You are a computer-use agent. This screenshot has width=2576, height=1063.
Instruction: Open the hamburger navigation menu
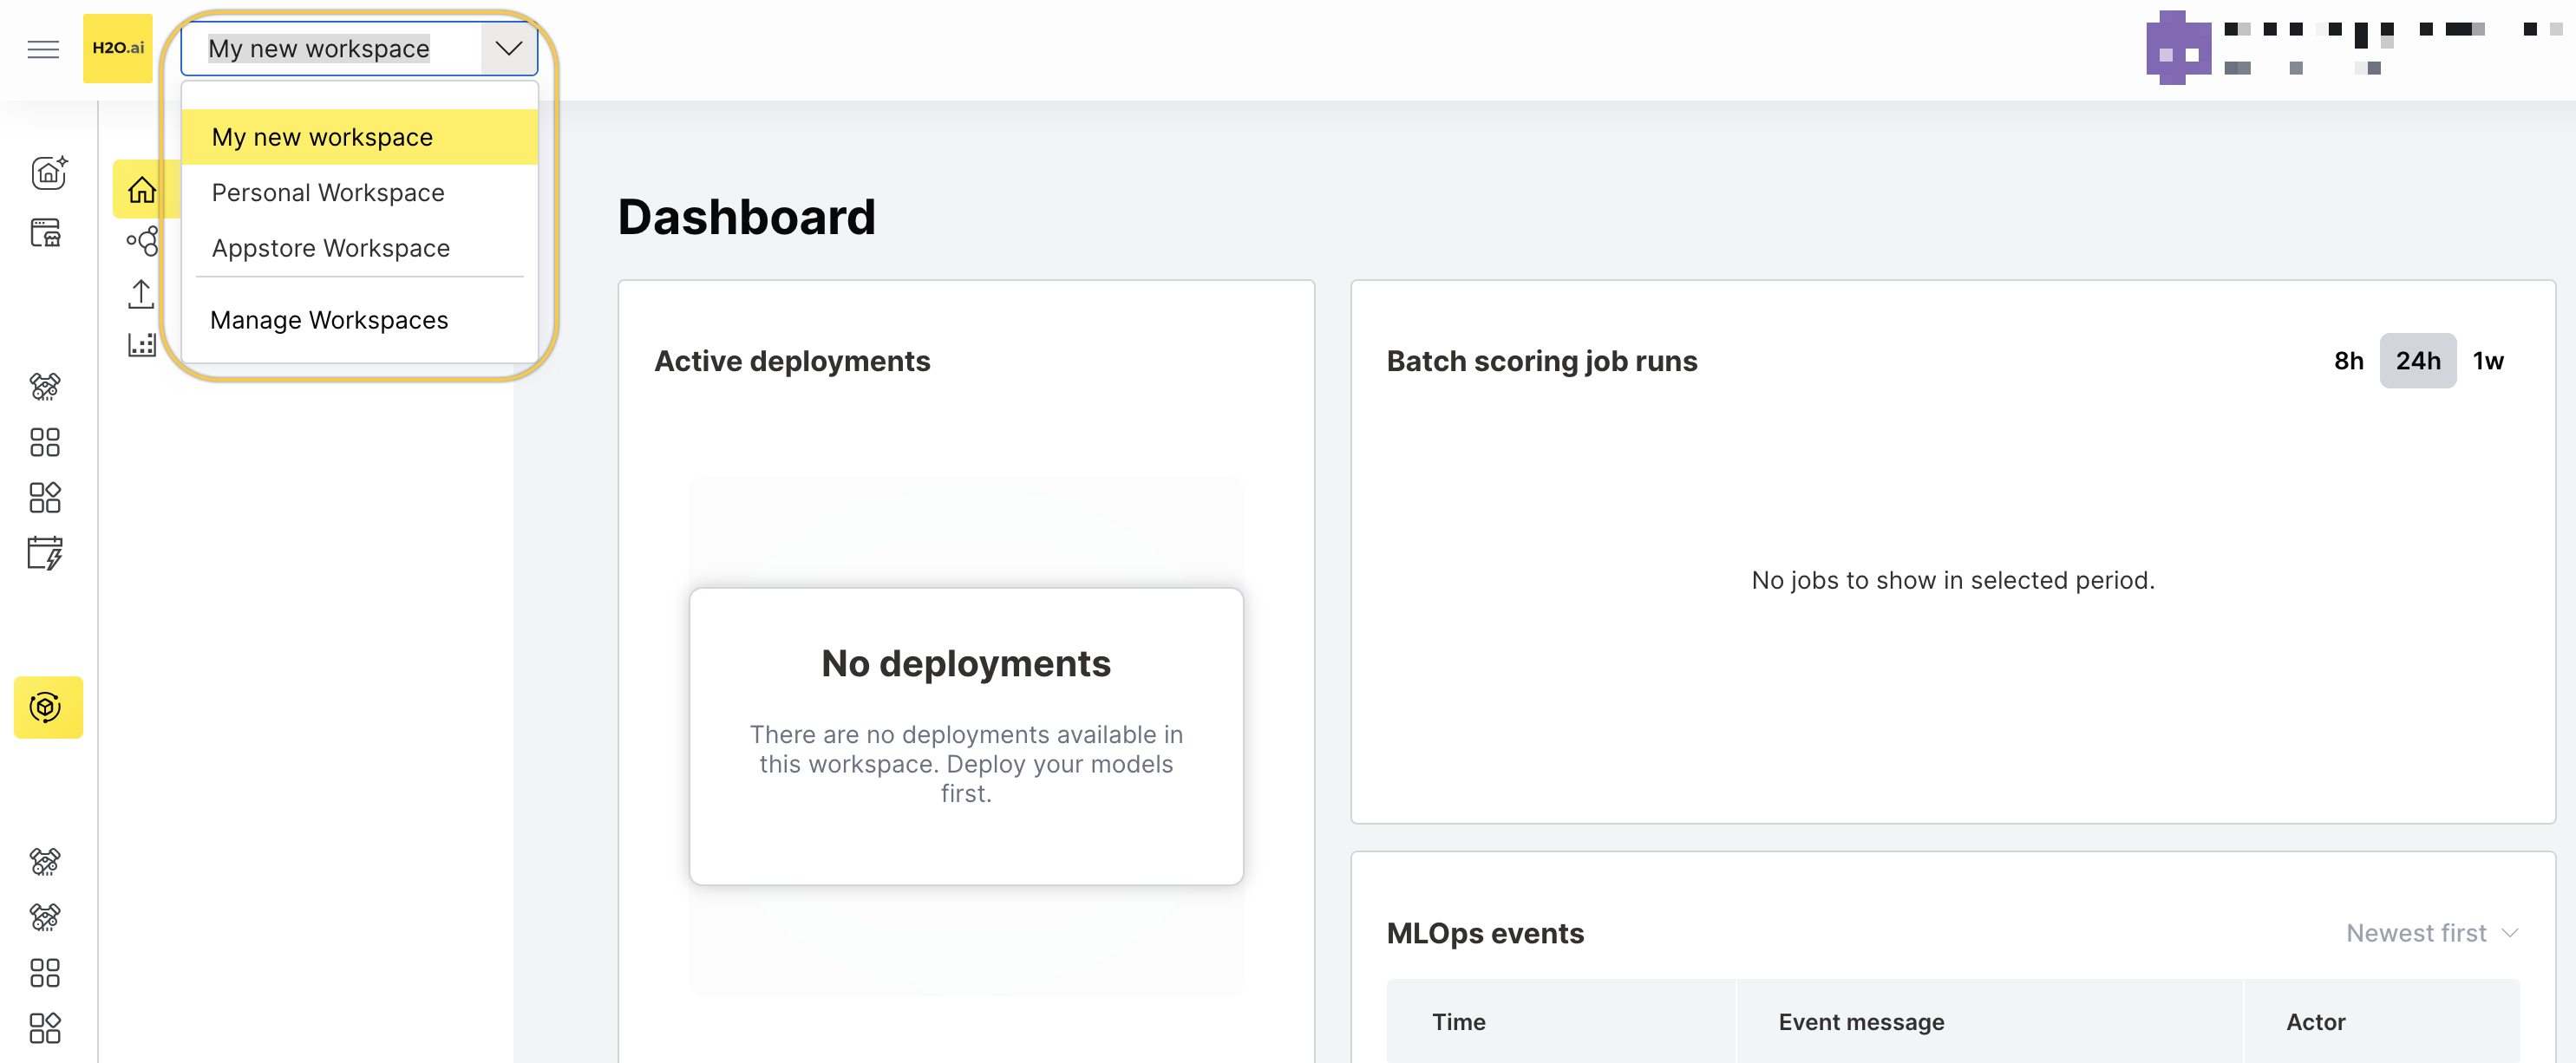(x=43, y=49)
